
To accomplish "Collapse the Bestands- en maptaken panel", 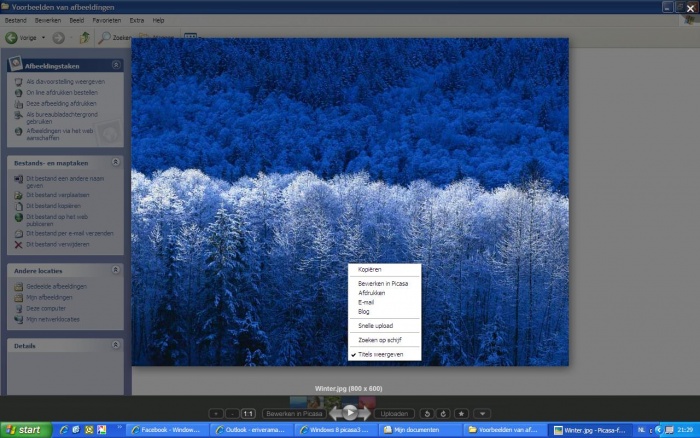I will click(116, 162).
